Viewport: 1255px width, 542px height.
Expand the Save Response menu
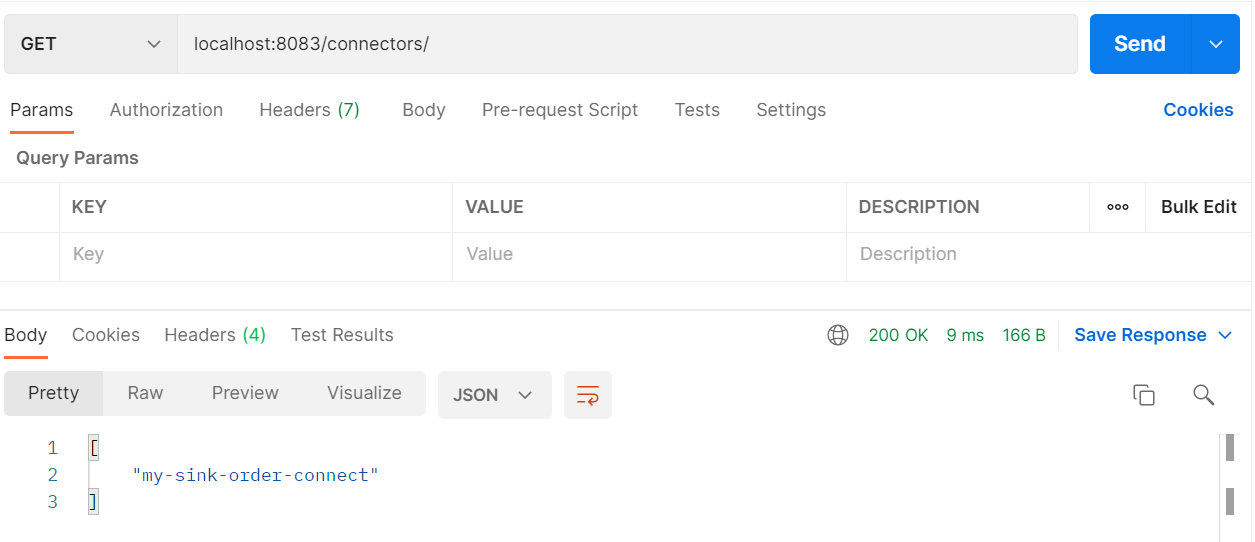tap(1153, 335)
